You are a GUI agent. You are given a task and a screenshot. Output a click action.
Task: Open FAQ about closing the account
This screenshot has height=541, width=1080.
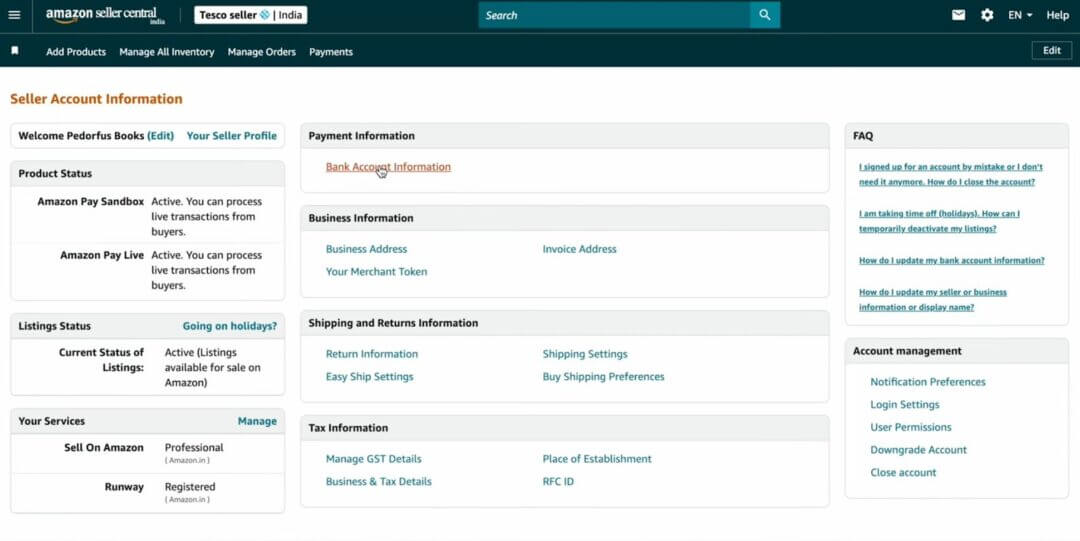pyautogui.click(x=951, y=174)
